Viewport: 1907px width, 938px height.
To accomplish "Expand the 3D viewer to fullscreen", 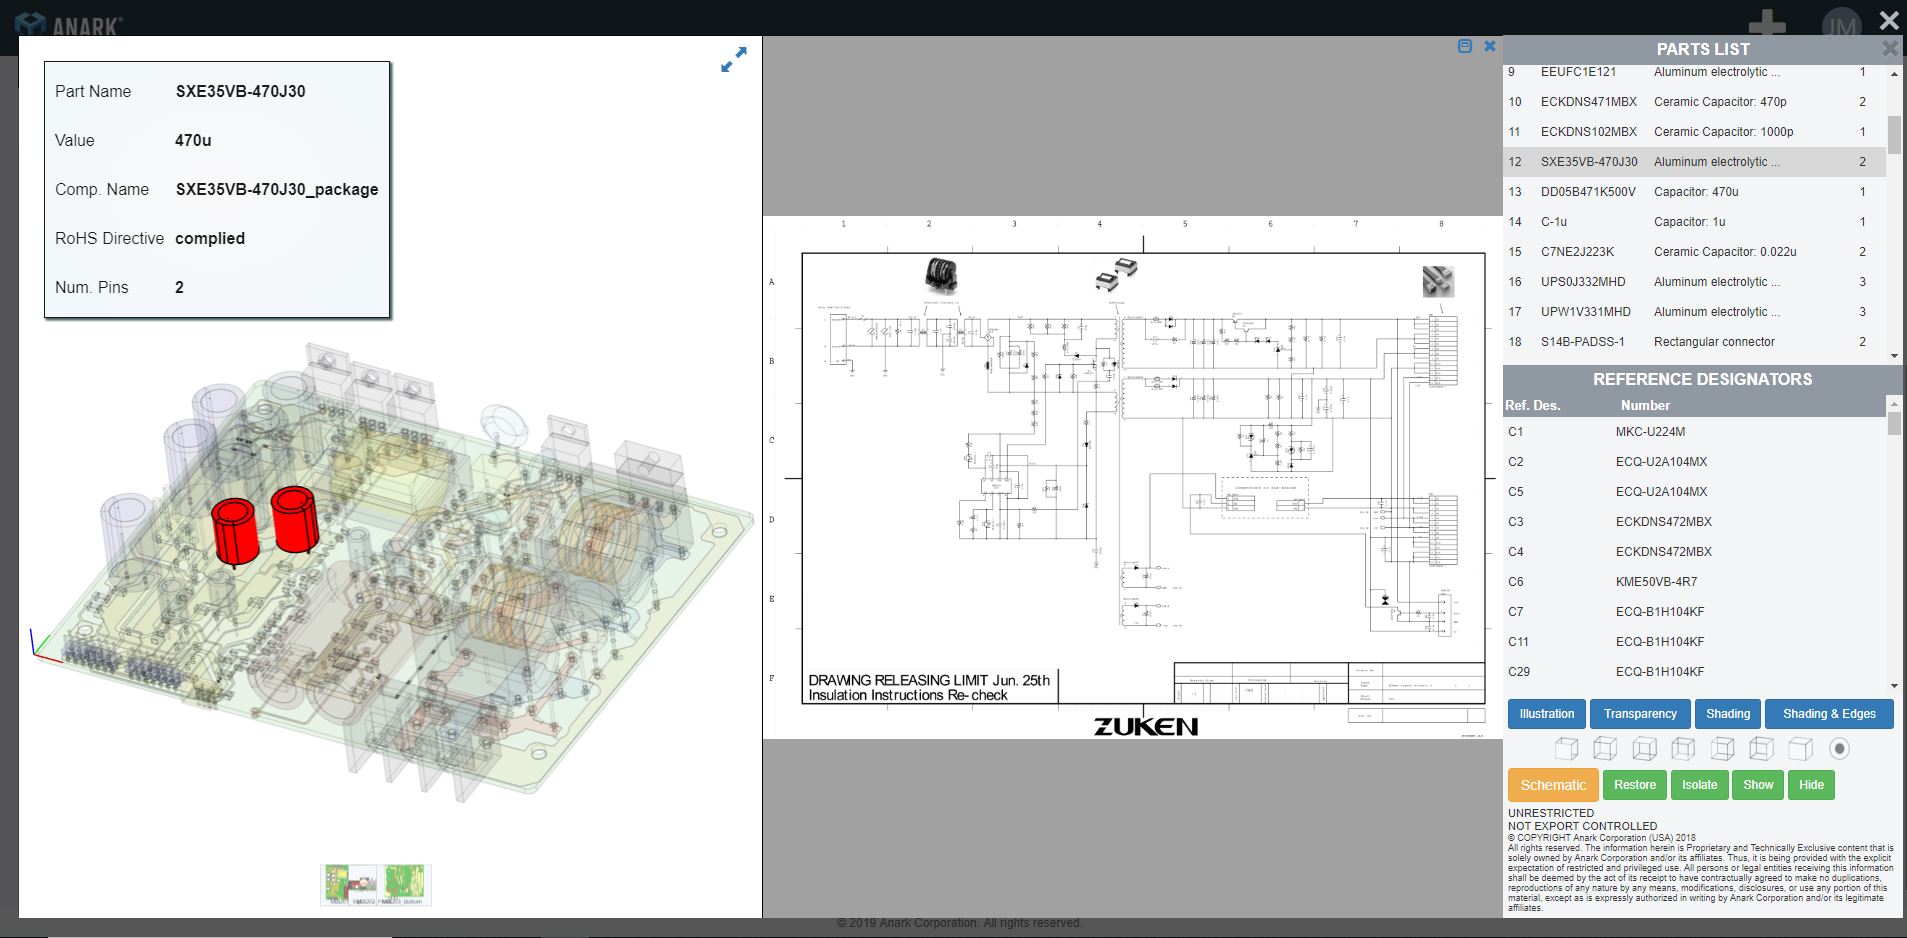I will (x=733, y=60).
